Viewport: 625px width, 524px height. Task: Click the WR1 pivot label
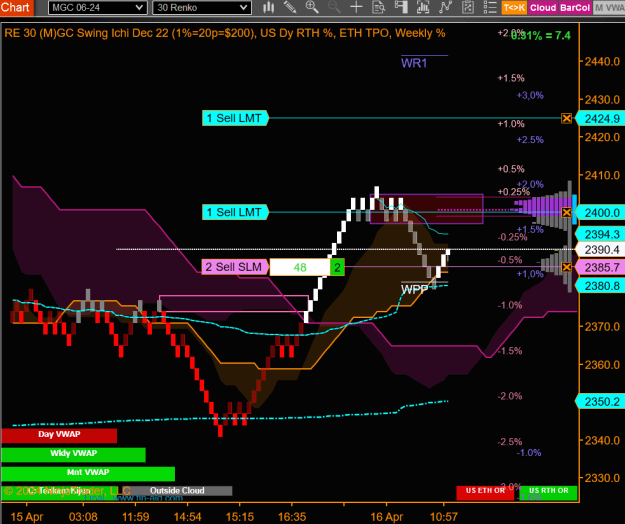414,63
